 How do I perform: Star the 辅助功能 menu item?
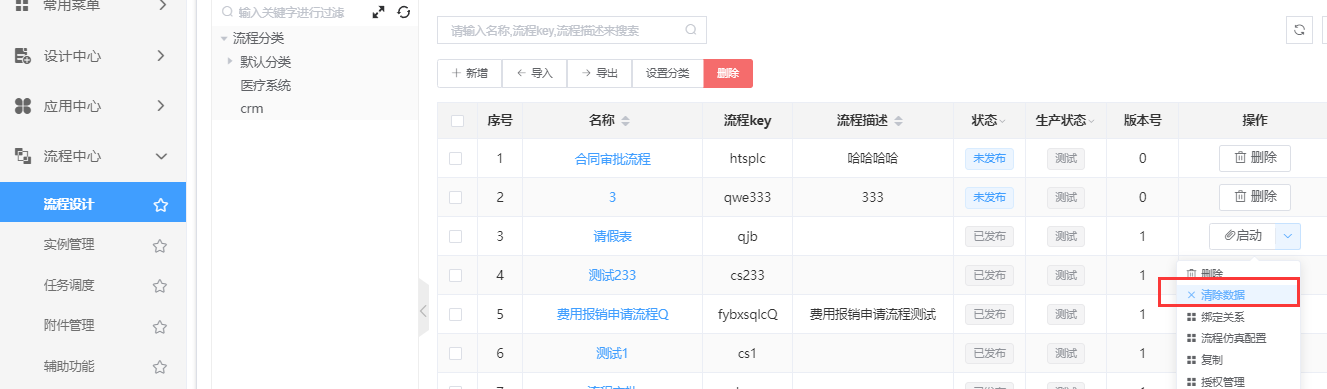[x=160, y=366]
